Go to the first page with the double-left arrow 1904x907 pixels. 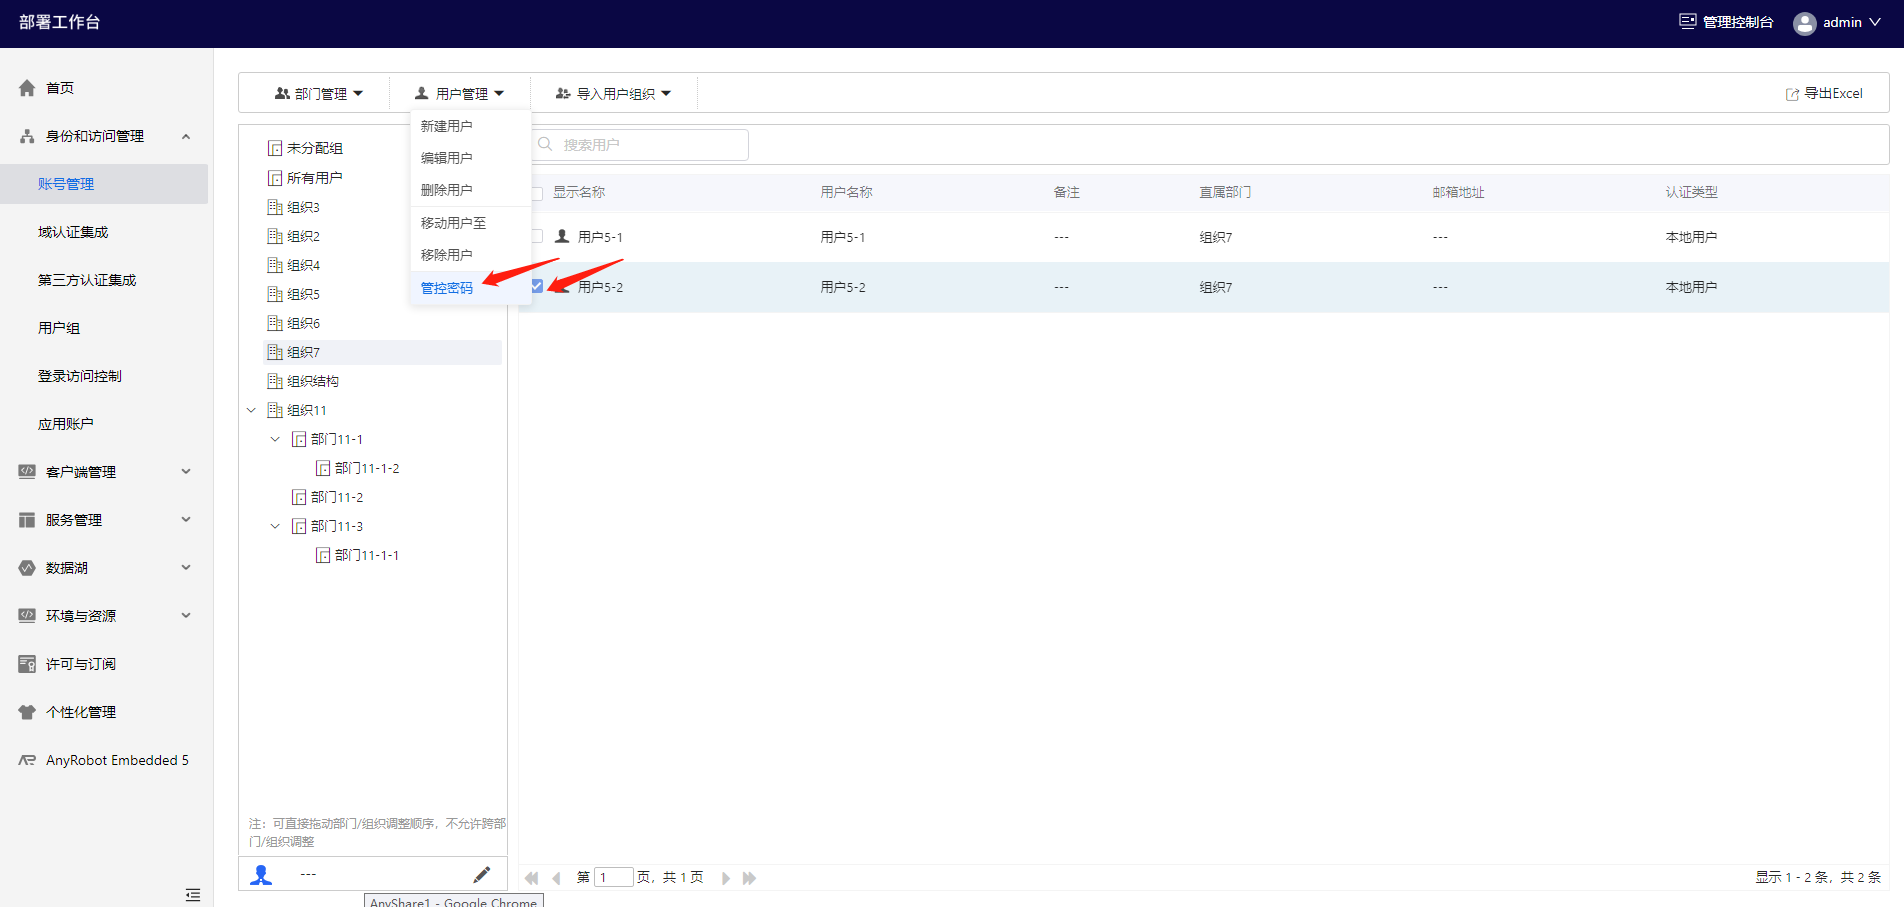click(x=532, y=878)
